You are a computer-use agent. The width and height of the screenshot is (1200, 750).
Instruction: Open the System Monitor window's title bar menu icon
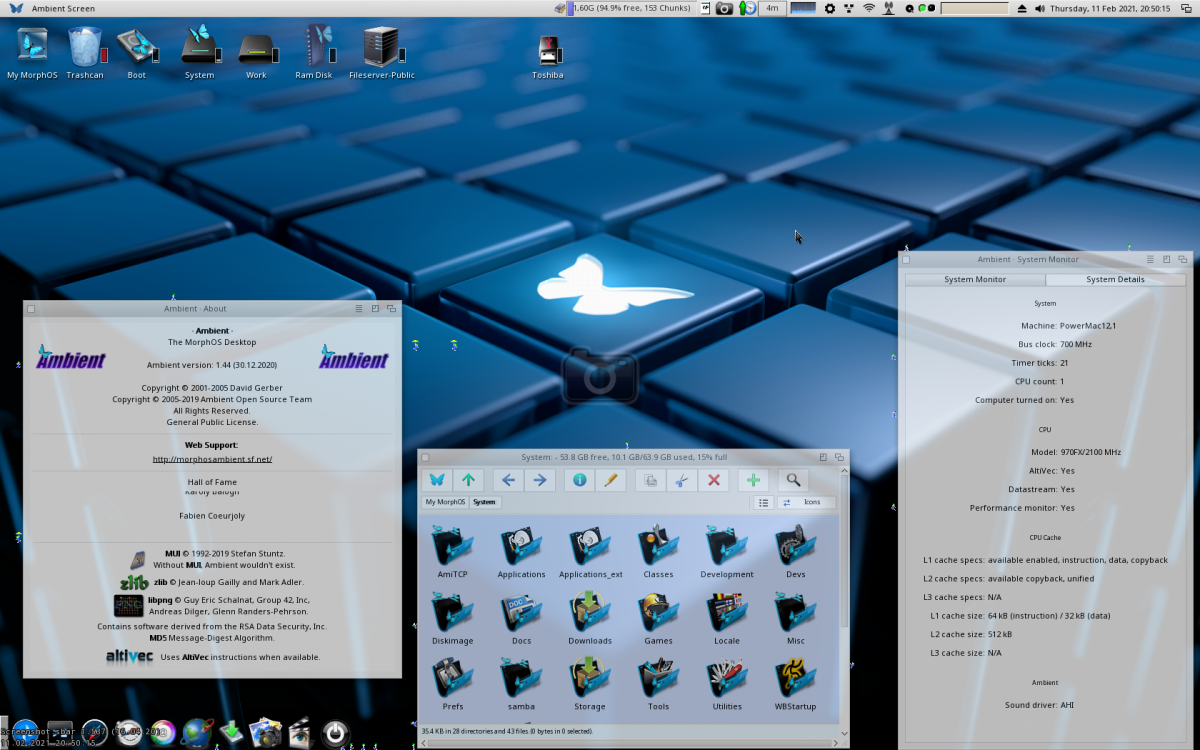point(1150,259)
